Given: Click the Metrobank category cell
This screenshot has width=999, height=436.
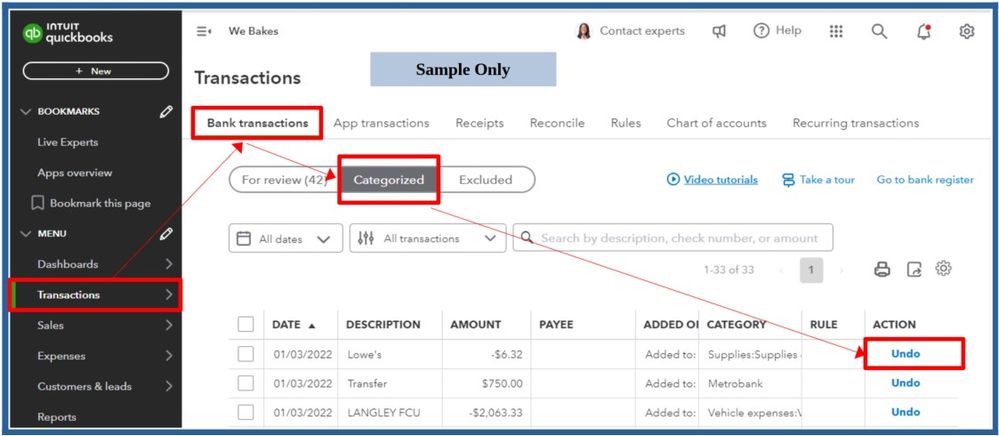Looking at the screenshot, I should pyautogui.click(x=735, y=384).
